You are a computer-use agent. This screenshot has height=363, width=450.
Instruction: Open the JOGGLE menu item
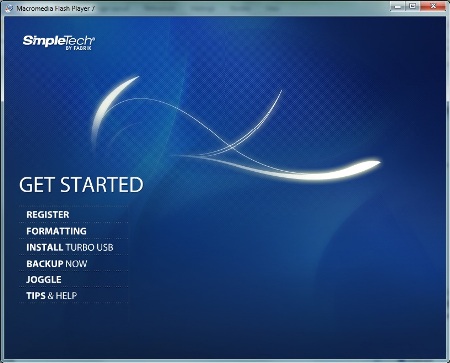(44, 279)
